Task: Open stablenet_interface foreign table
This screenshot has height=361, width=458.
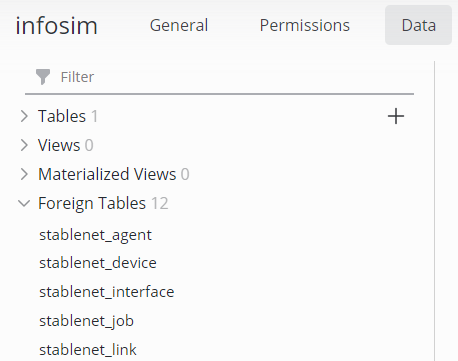Action: coord(107,292)
